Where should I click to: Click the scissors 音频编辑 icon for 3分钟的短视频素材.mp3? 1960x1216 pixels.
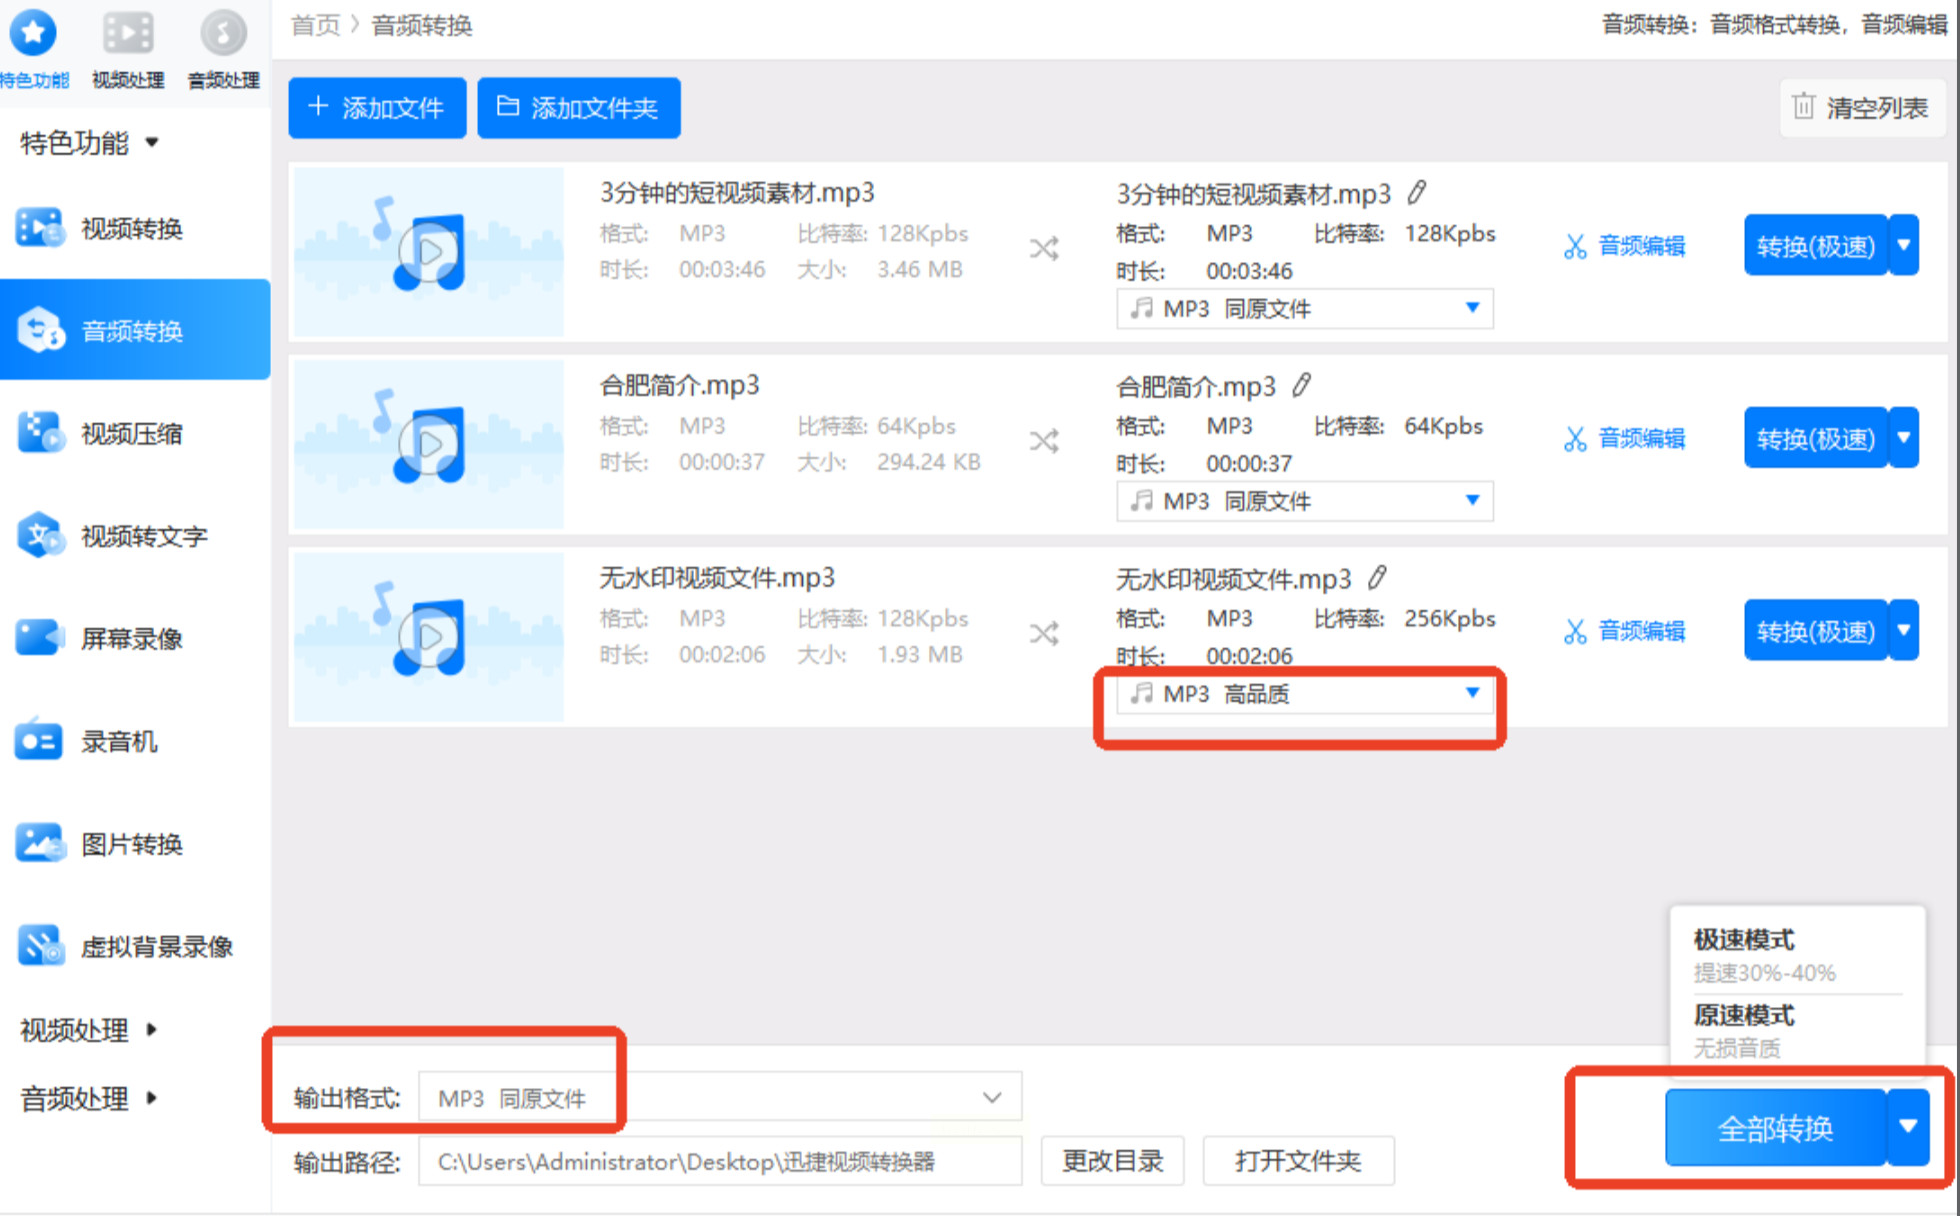[1575, 246]
